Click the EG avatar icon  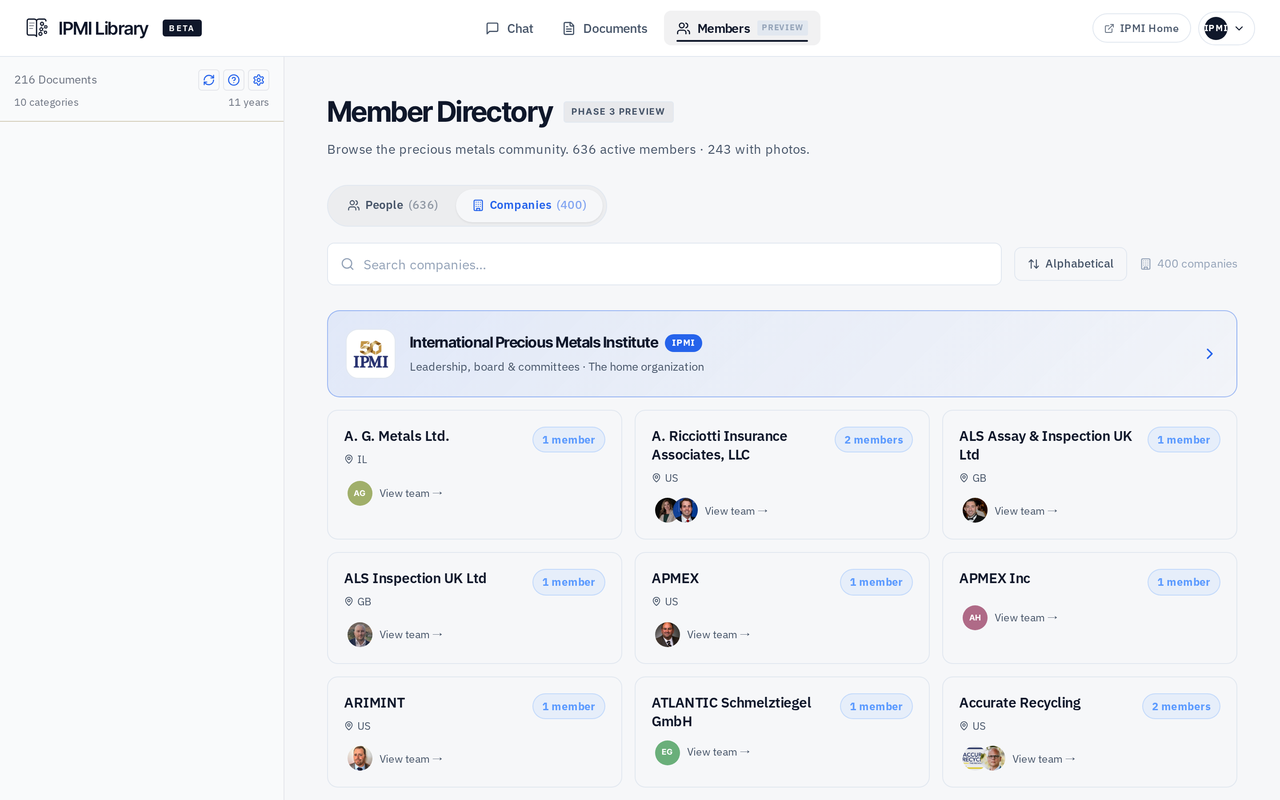point(667,752)
